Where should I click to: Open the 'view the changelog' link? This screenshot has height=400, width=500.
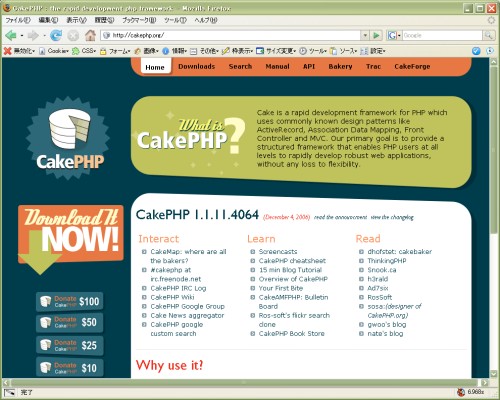tap(392, 217)
